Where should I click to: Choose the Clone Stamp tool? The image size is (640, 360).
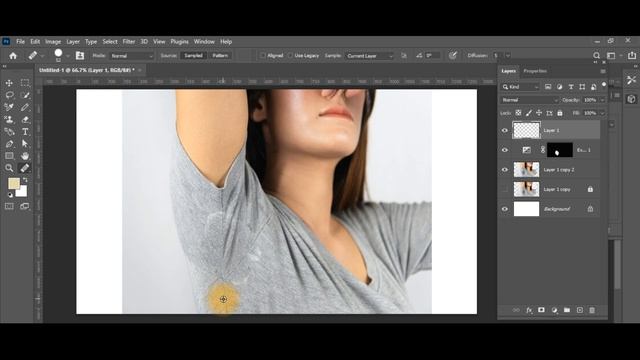point(9,120)
